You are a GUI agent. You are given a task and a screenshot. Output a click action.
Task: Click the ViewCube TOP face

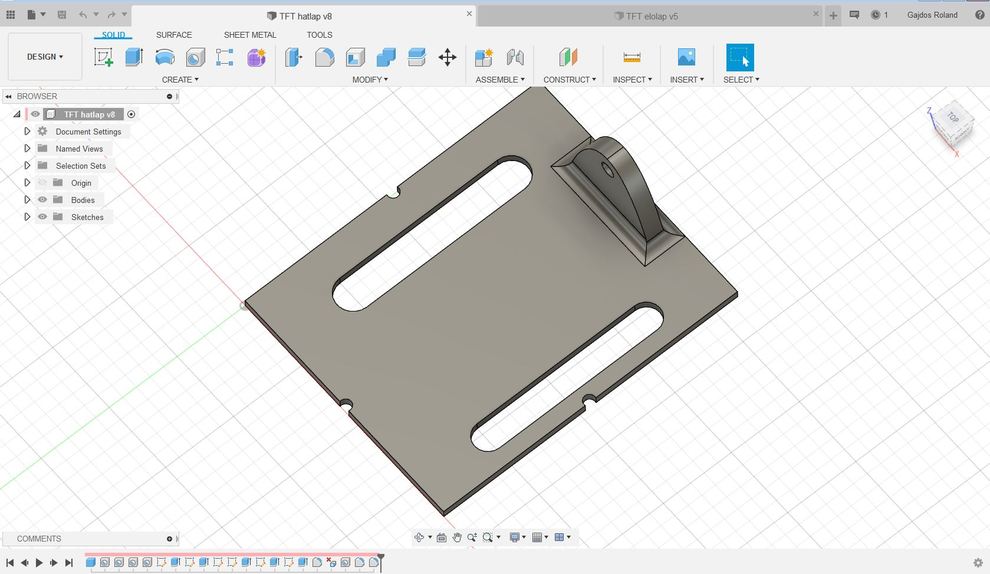(952, 117)
